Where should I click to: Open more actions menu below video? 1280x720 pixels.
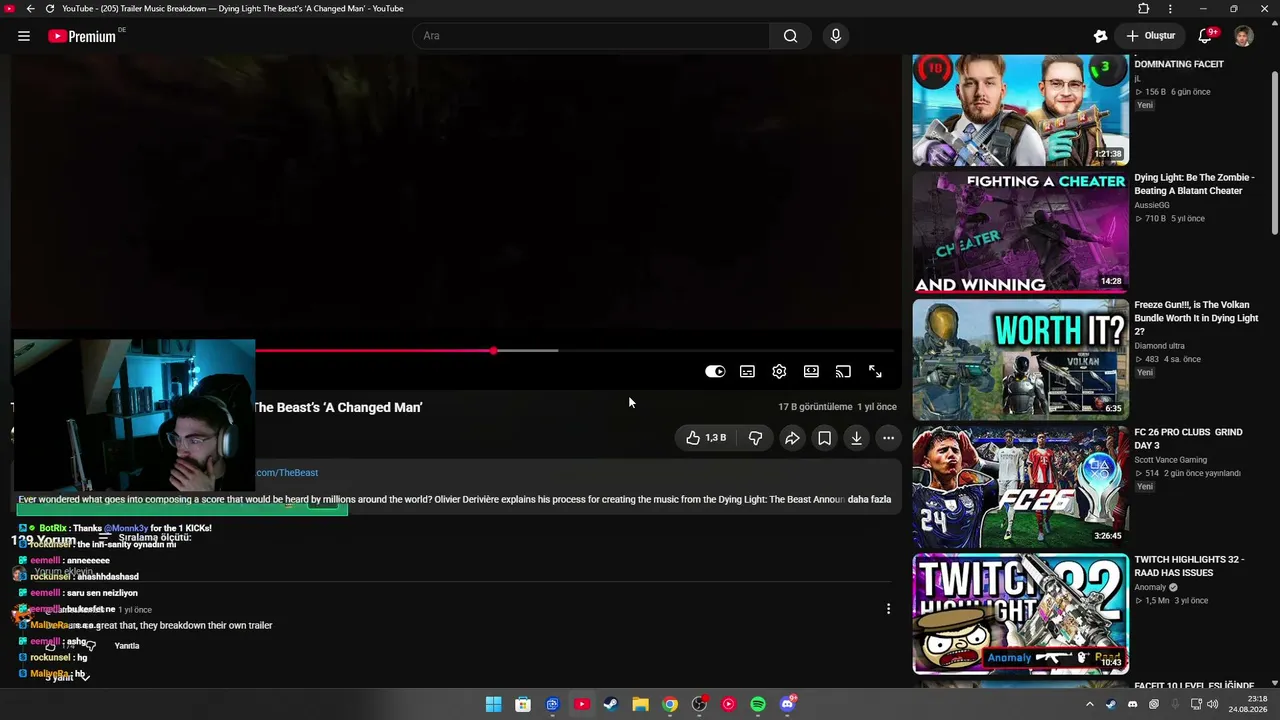888,438
